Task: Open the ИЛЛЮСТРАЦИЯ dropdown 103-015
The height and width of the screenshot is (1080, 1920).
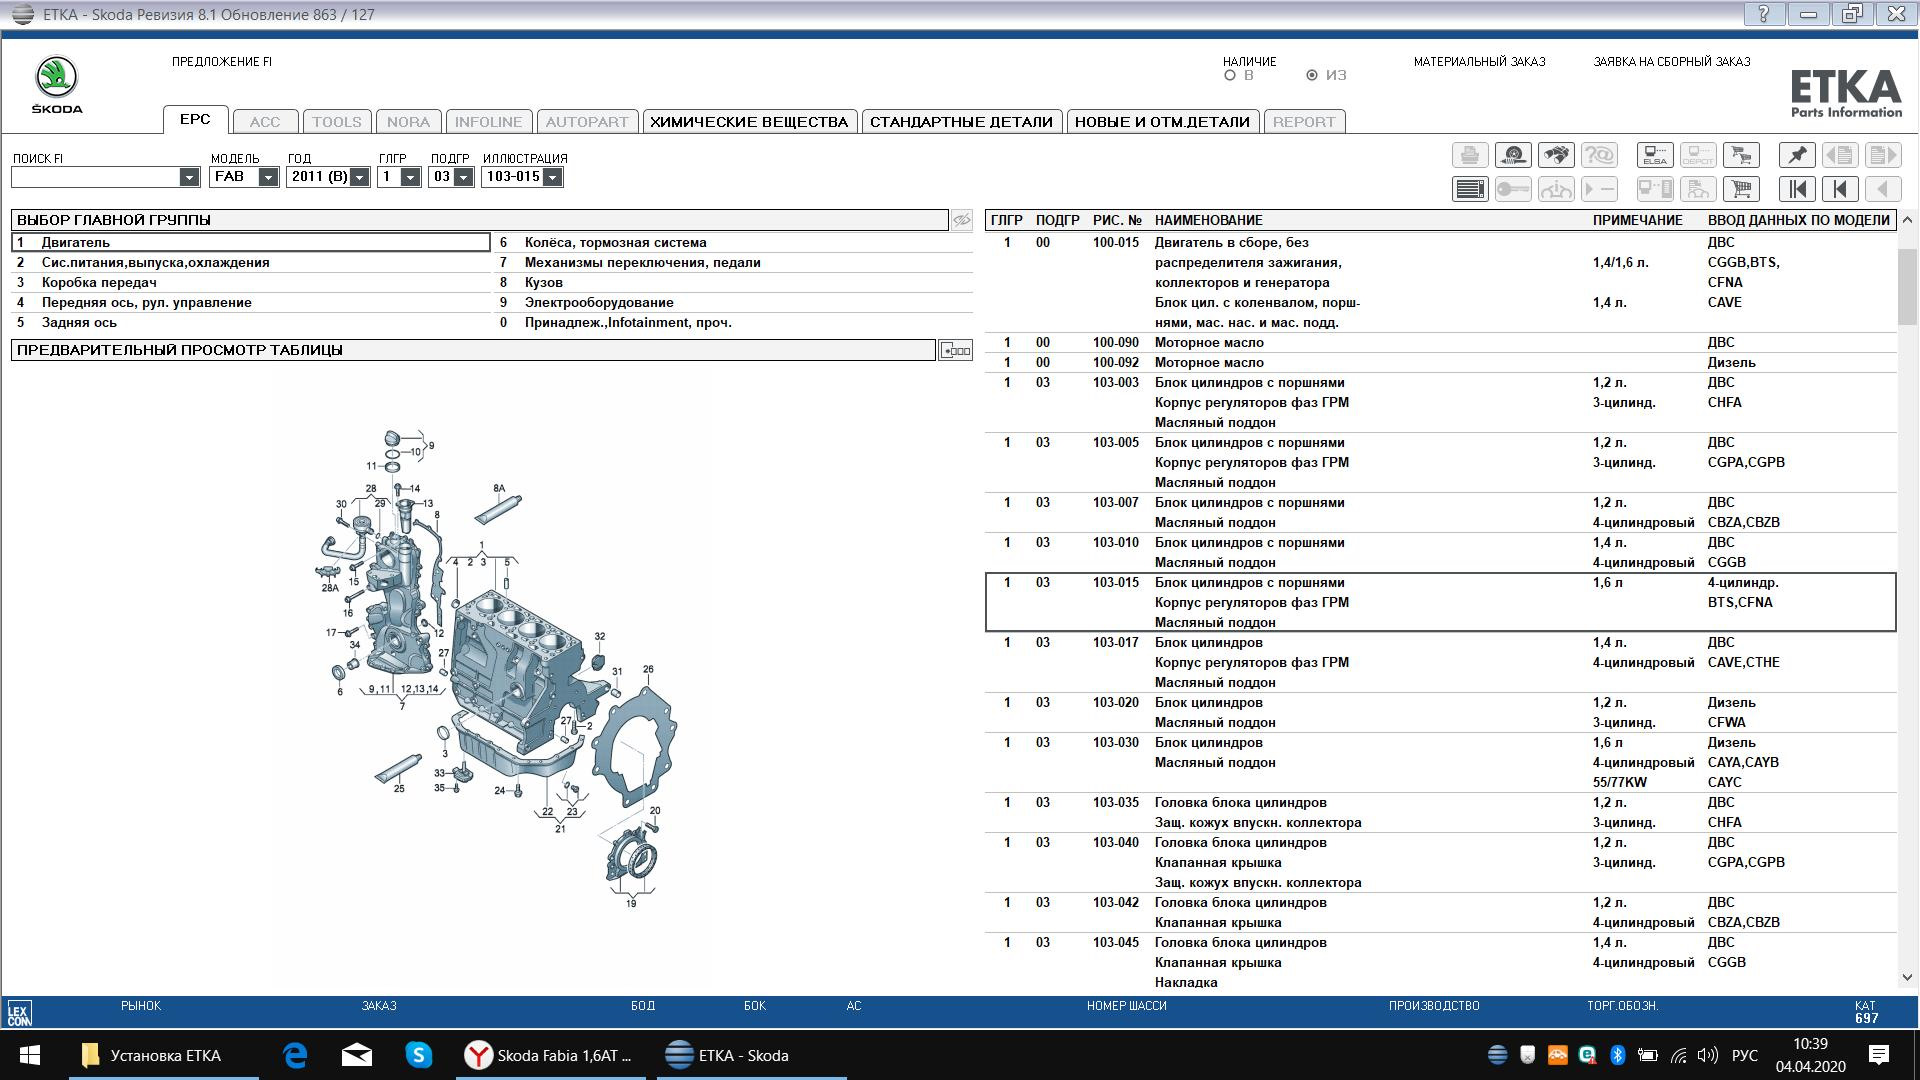Action: tap(552, 177)
